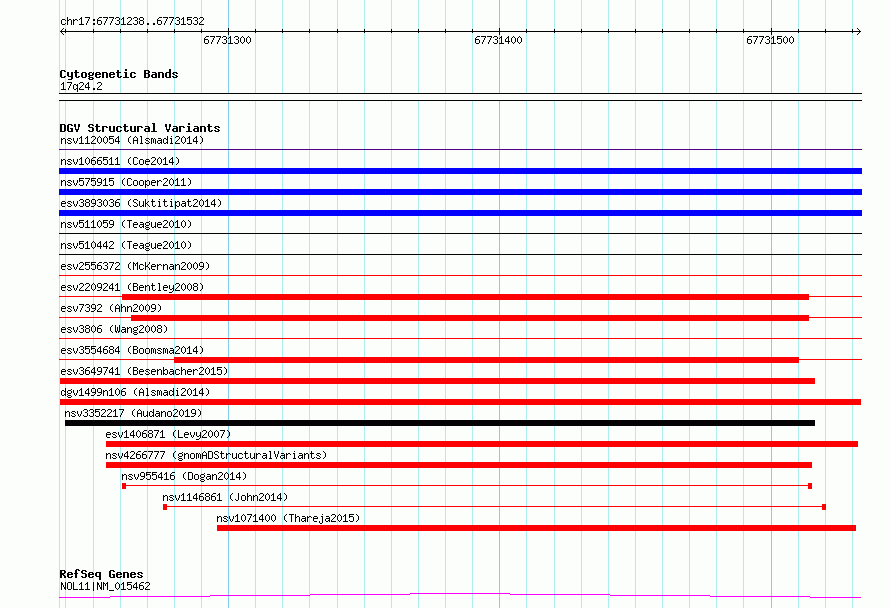Click the right arrow of the ruler
The width and height of the screenshot is (890, 608).
pos(858,31)
